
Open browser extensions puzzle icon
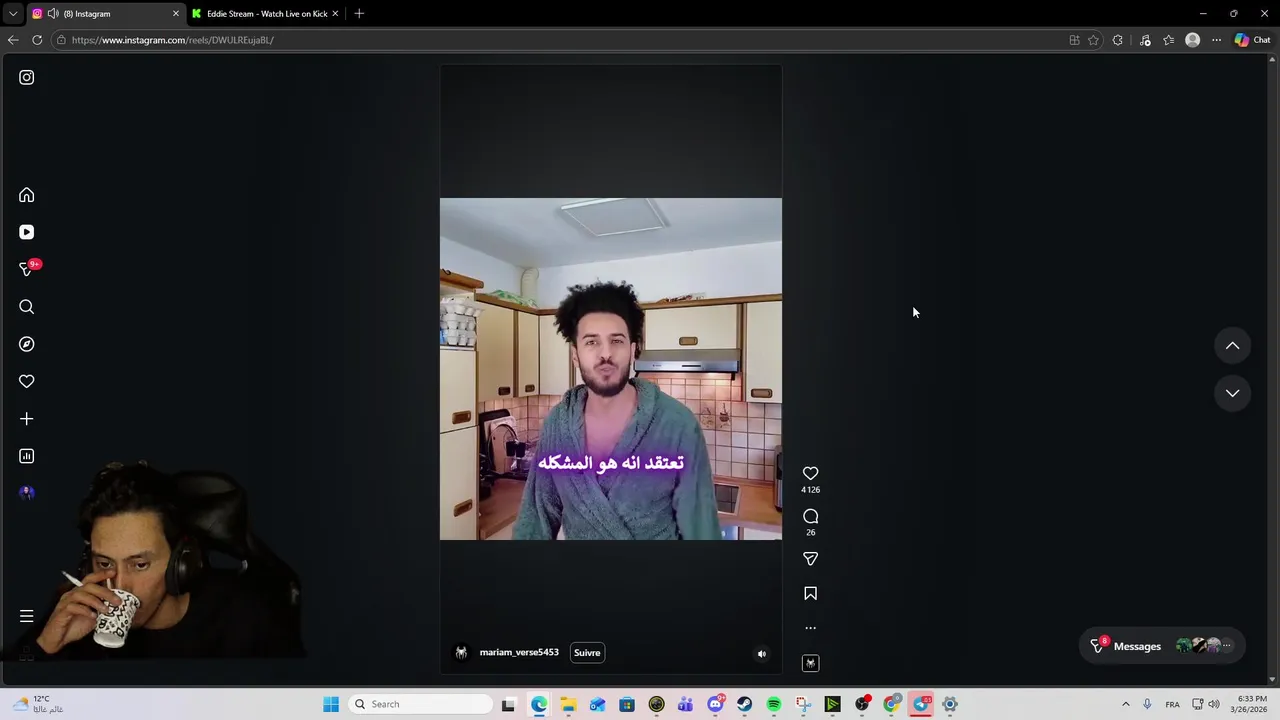point(1118,40)
